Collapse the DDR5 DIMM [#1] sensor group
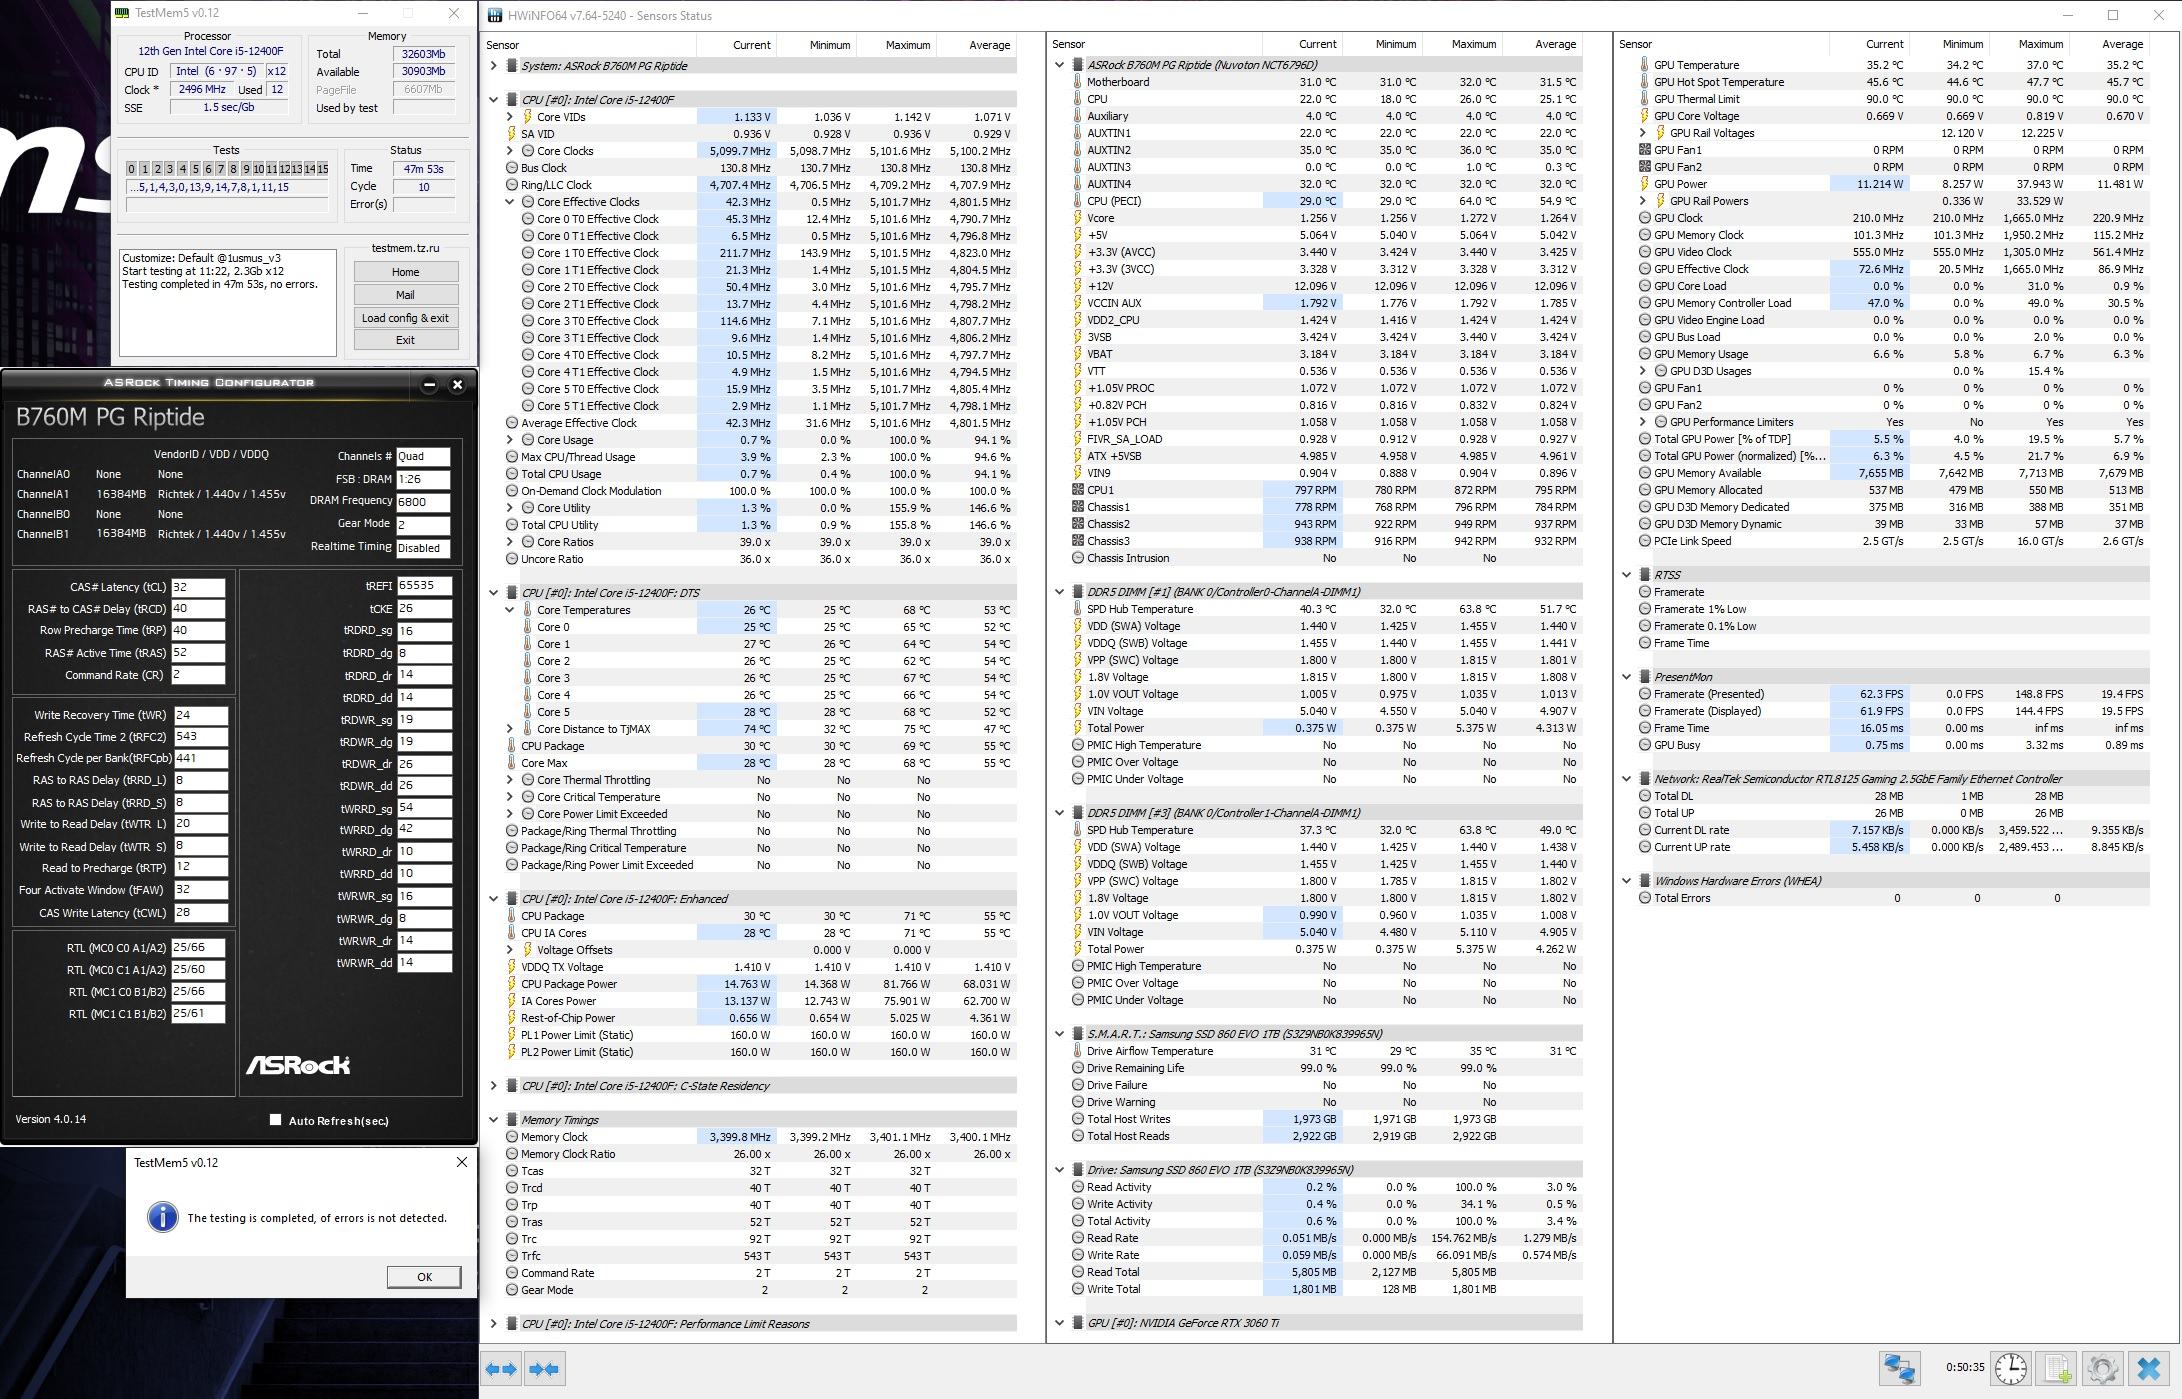Viewport: 2182px width, 1399px height. tap(1059, 592)
